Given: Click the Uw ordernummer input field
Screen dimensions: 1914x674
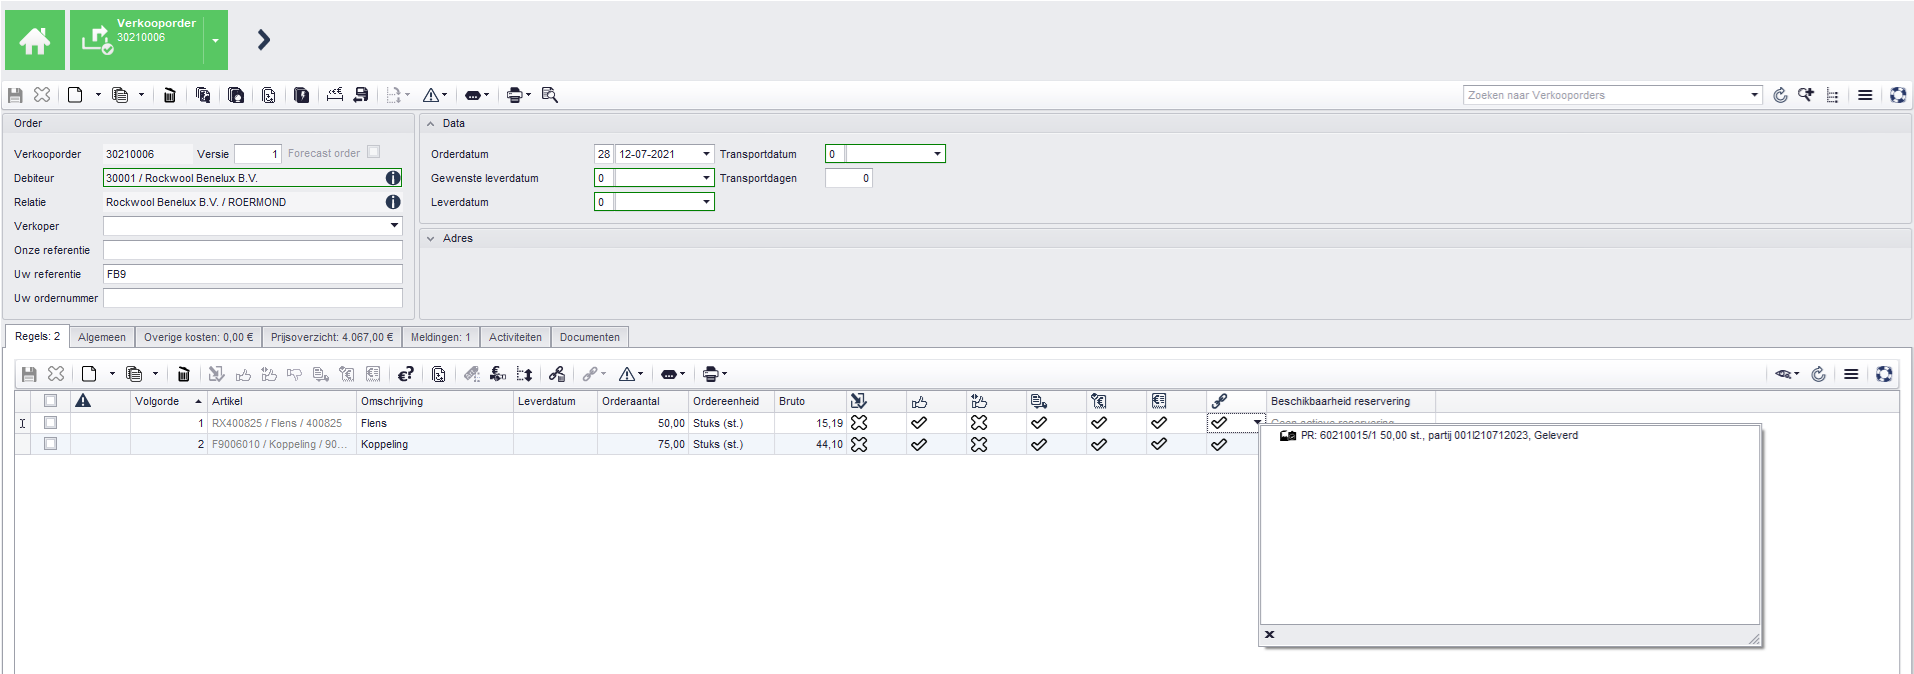Looking at the screenshot, I should click(253, 298).
